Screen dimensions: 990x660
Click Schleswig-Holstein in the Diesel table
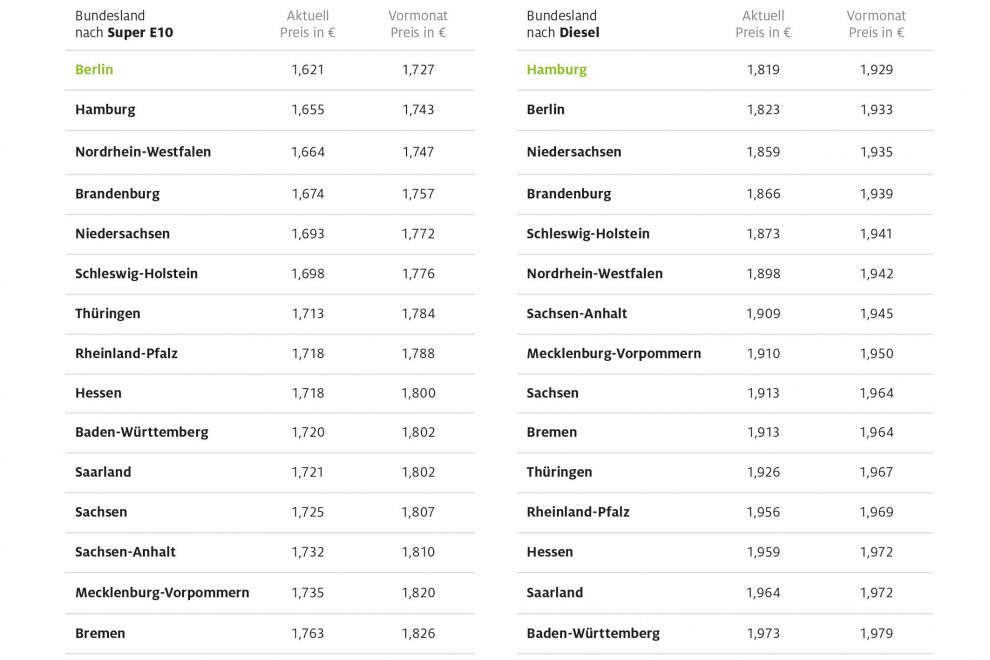pyautogui.click(x=588, y=233)
